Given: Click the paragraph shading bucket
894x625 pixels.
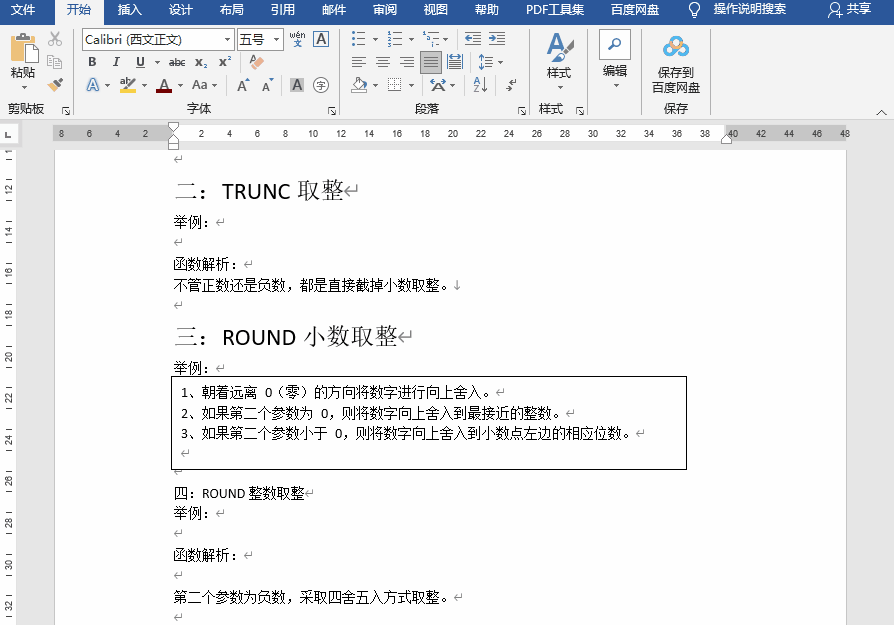Looking at the screenshot, I should pos(359,85).
